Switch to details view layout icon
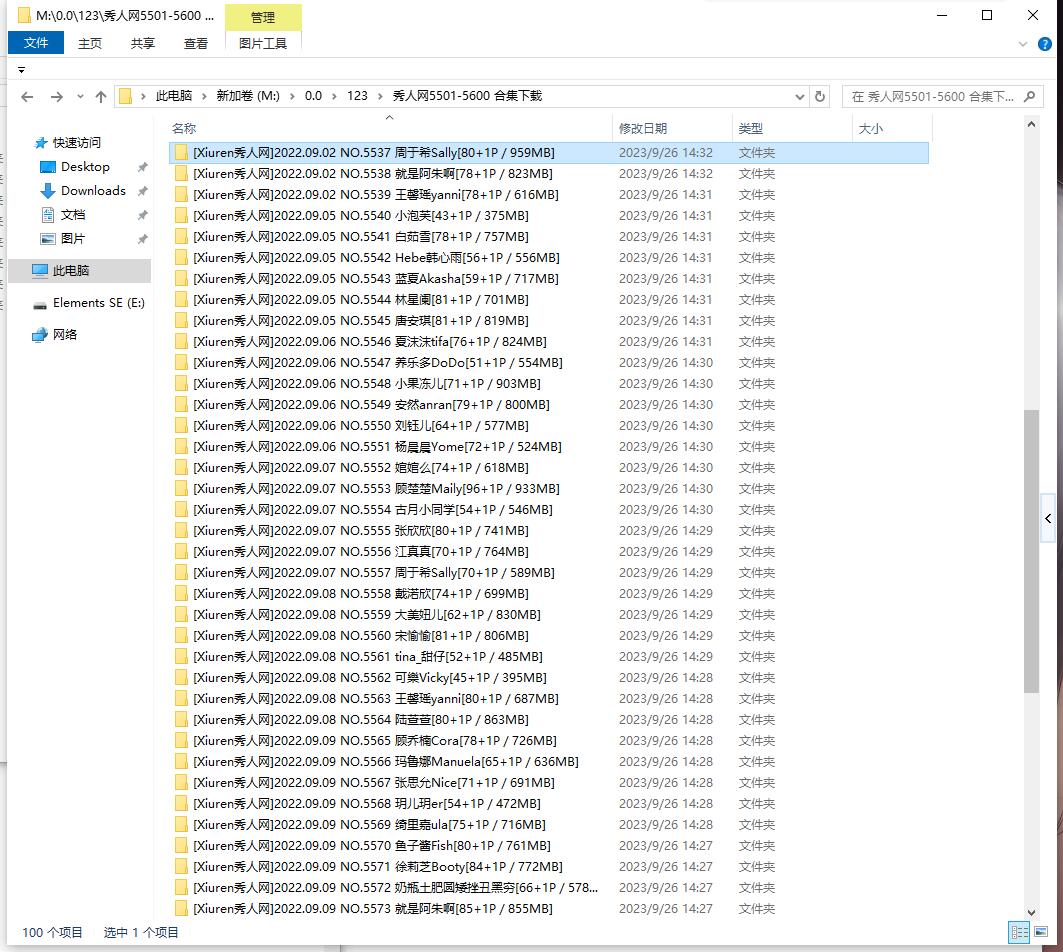The width and height of the screenshot is (1063, 952). [1019, 932]
